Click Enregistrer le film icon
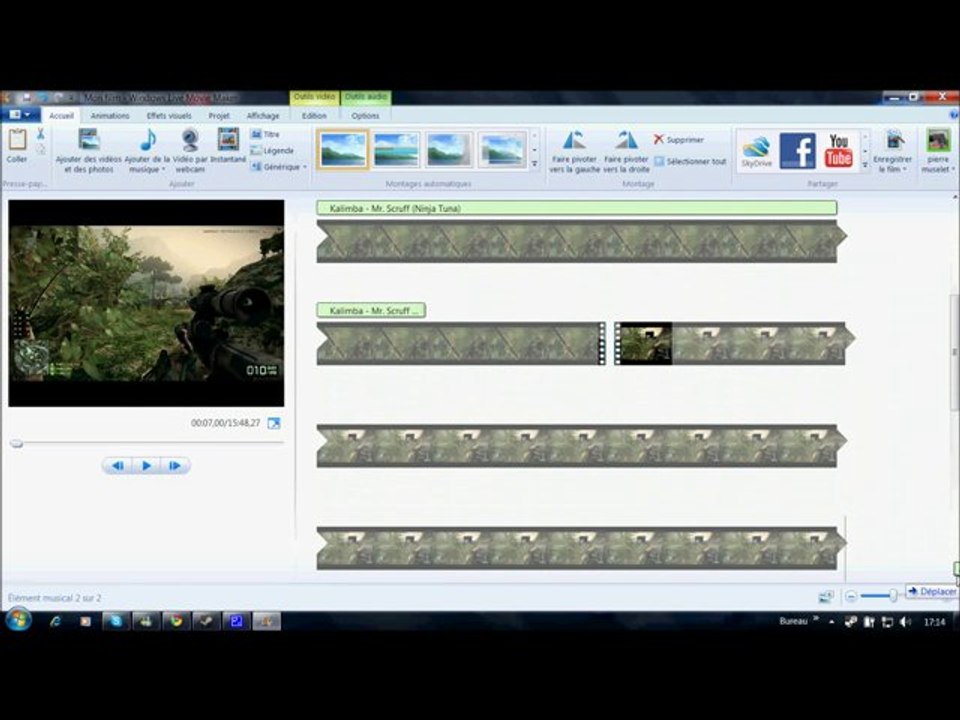 point(893,140)
